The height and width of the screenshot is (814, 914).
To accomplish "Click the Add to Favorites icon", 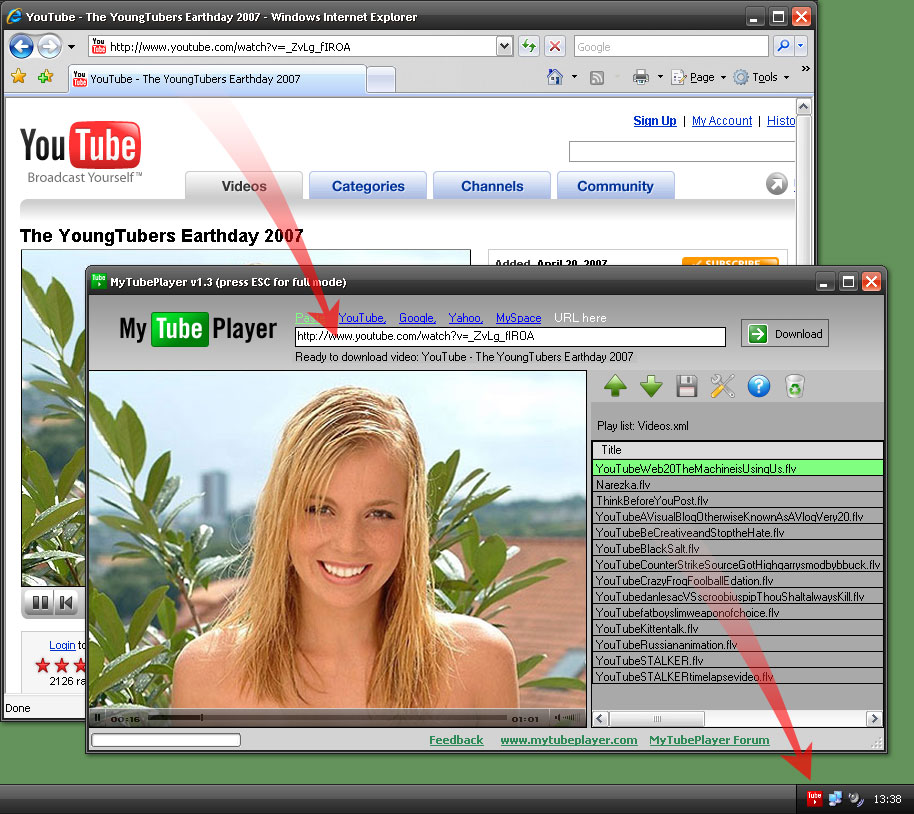I will [45, 76].
